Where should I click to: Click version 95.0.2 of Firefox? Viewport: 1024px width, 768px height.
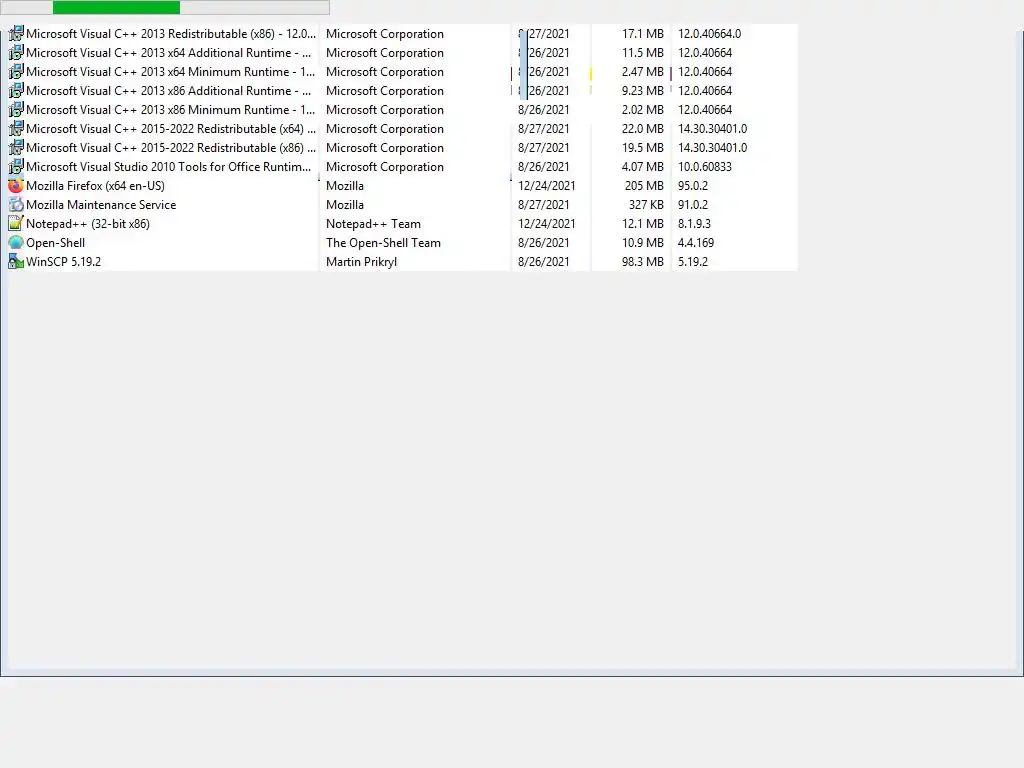(x=693, y=185)
